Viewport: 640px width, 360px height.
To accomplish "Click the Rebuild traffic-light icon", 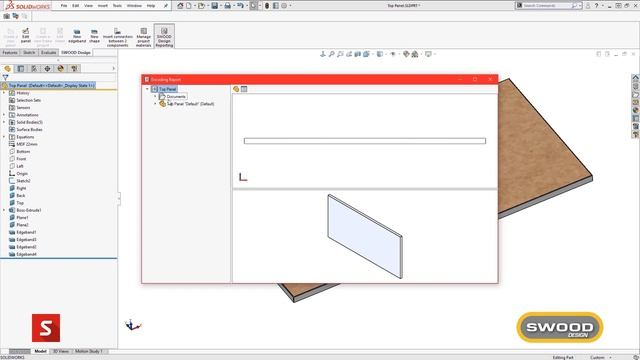I will (x=267, y=6).
